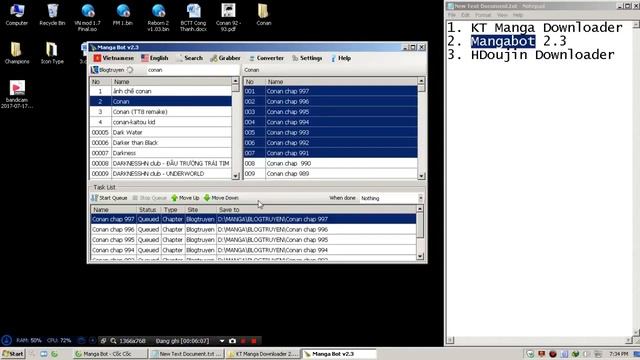Screen dimensions: 640x360
Task: Open Computer desktop icon
Action: tap(17, 14)
